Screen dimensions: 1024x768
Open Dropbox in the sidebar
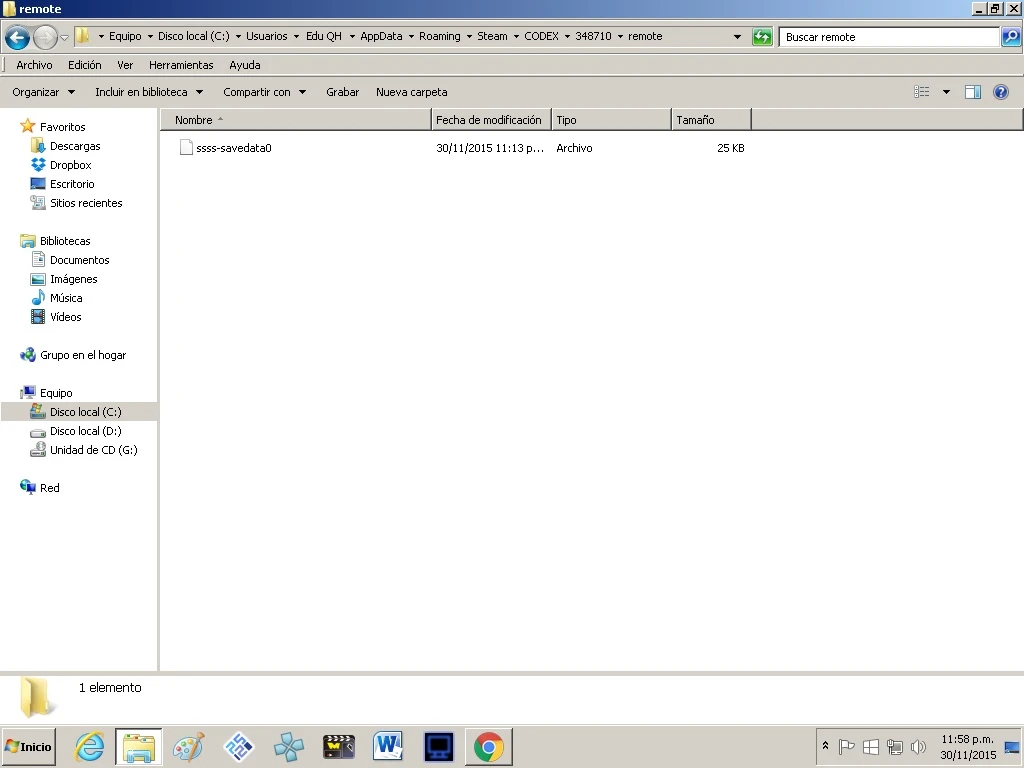pos(71,165)
